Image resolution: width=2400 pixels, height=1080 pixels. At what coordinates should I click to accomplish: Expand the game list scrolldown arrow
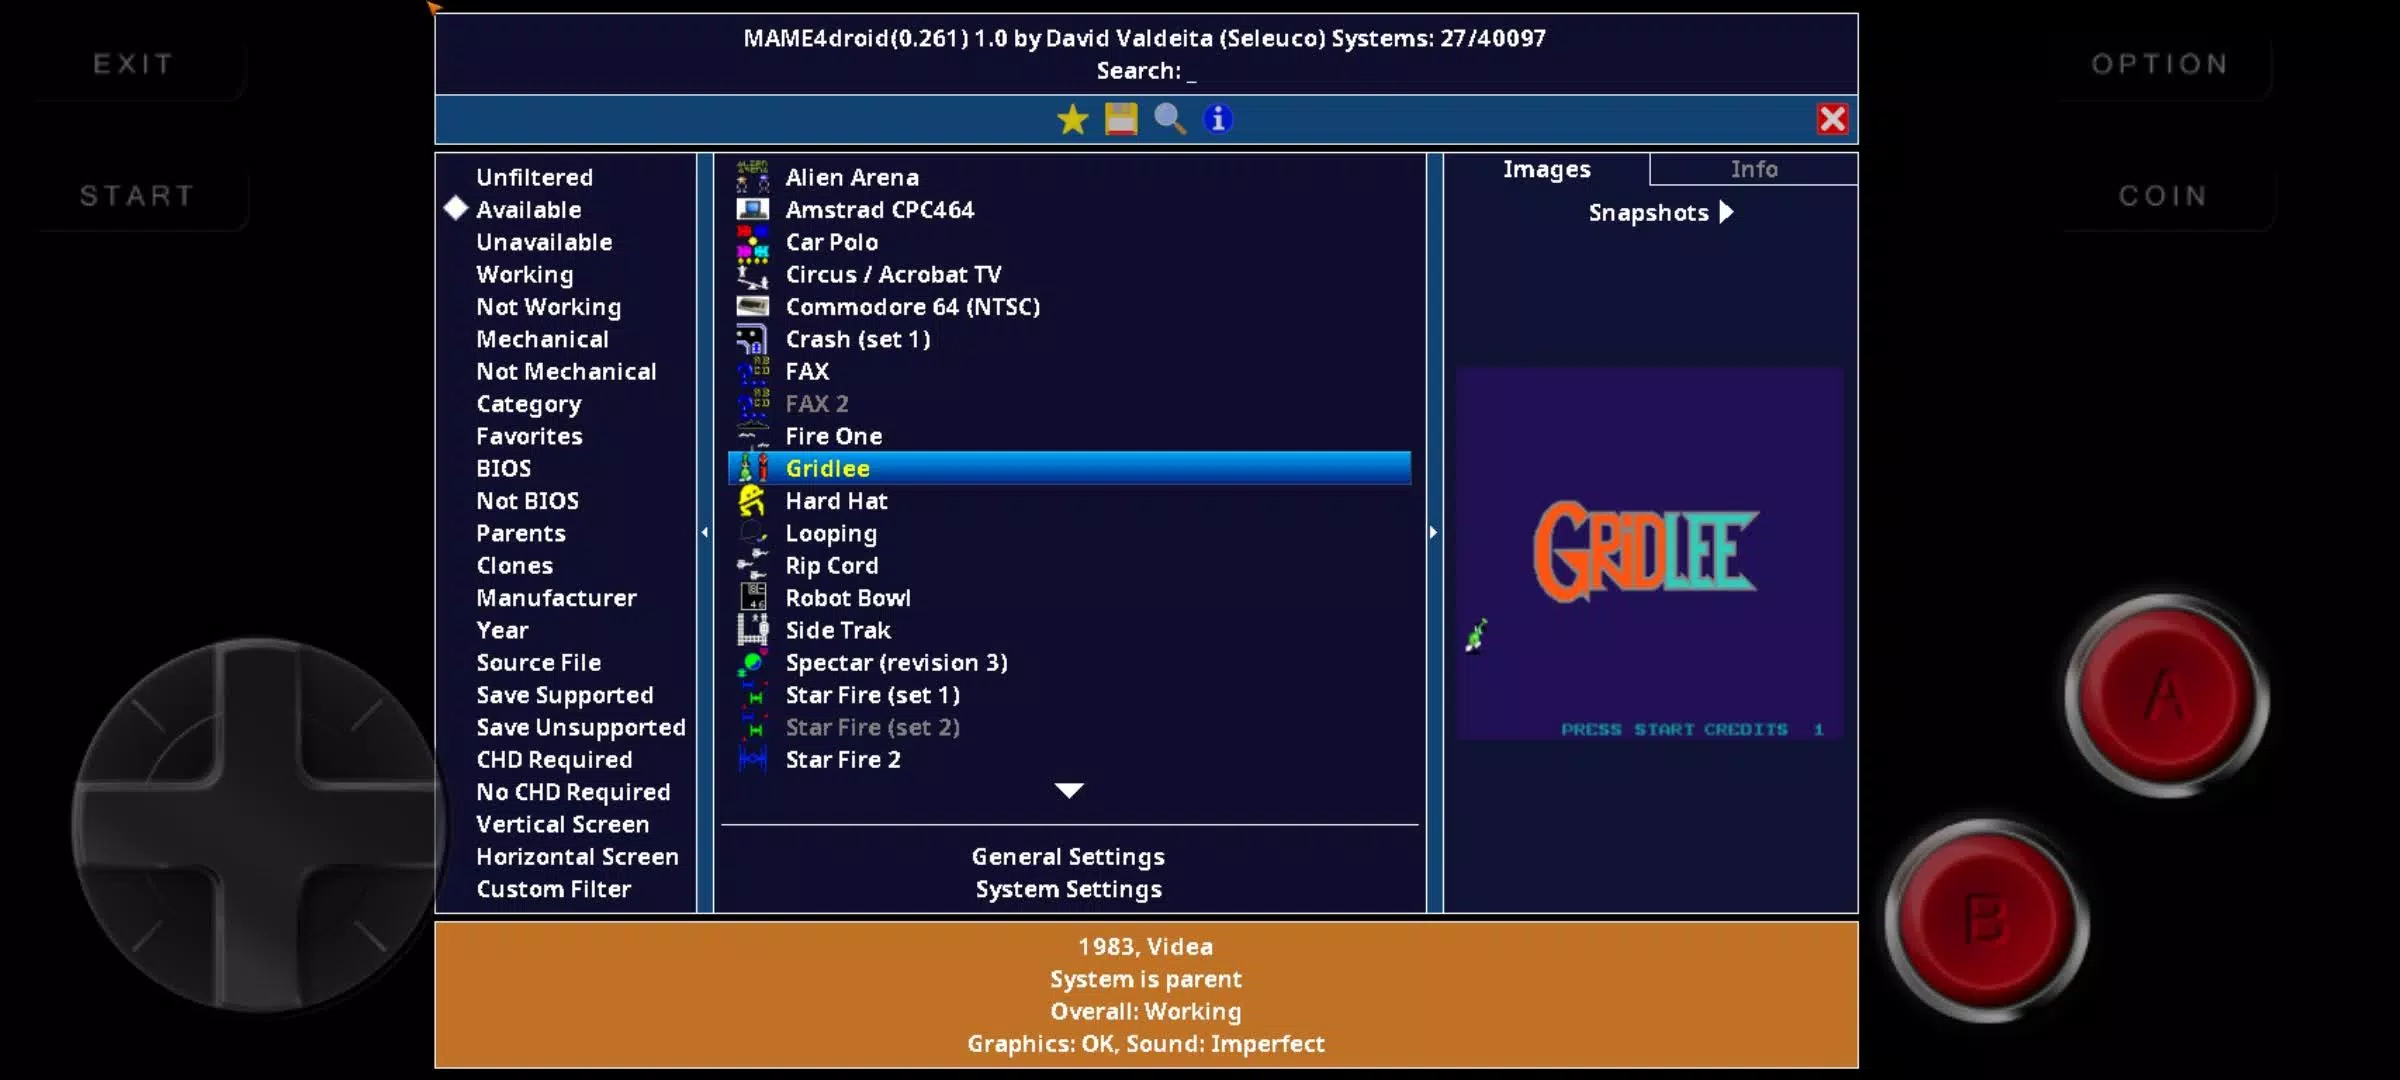(x=1067, y=791)
